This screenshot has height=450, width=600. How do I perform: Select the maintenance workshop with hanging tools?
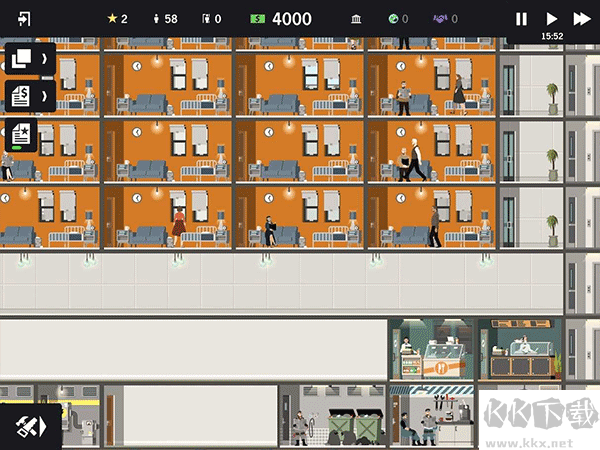point(432,416)
